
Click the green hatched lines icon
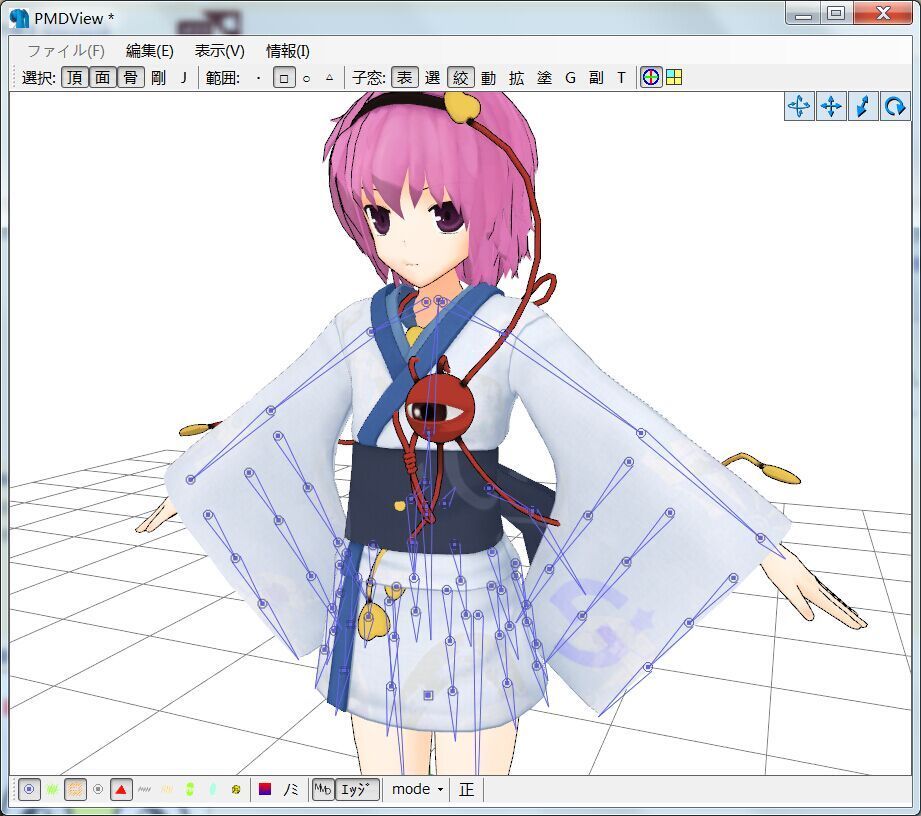point(52,789)
